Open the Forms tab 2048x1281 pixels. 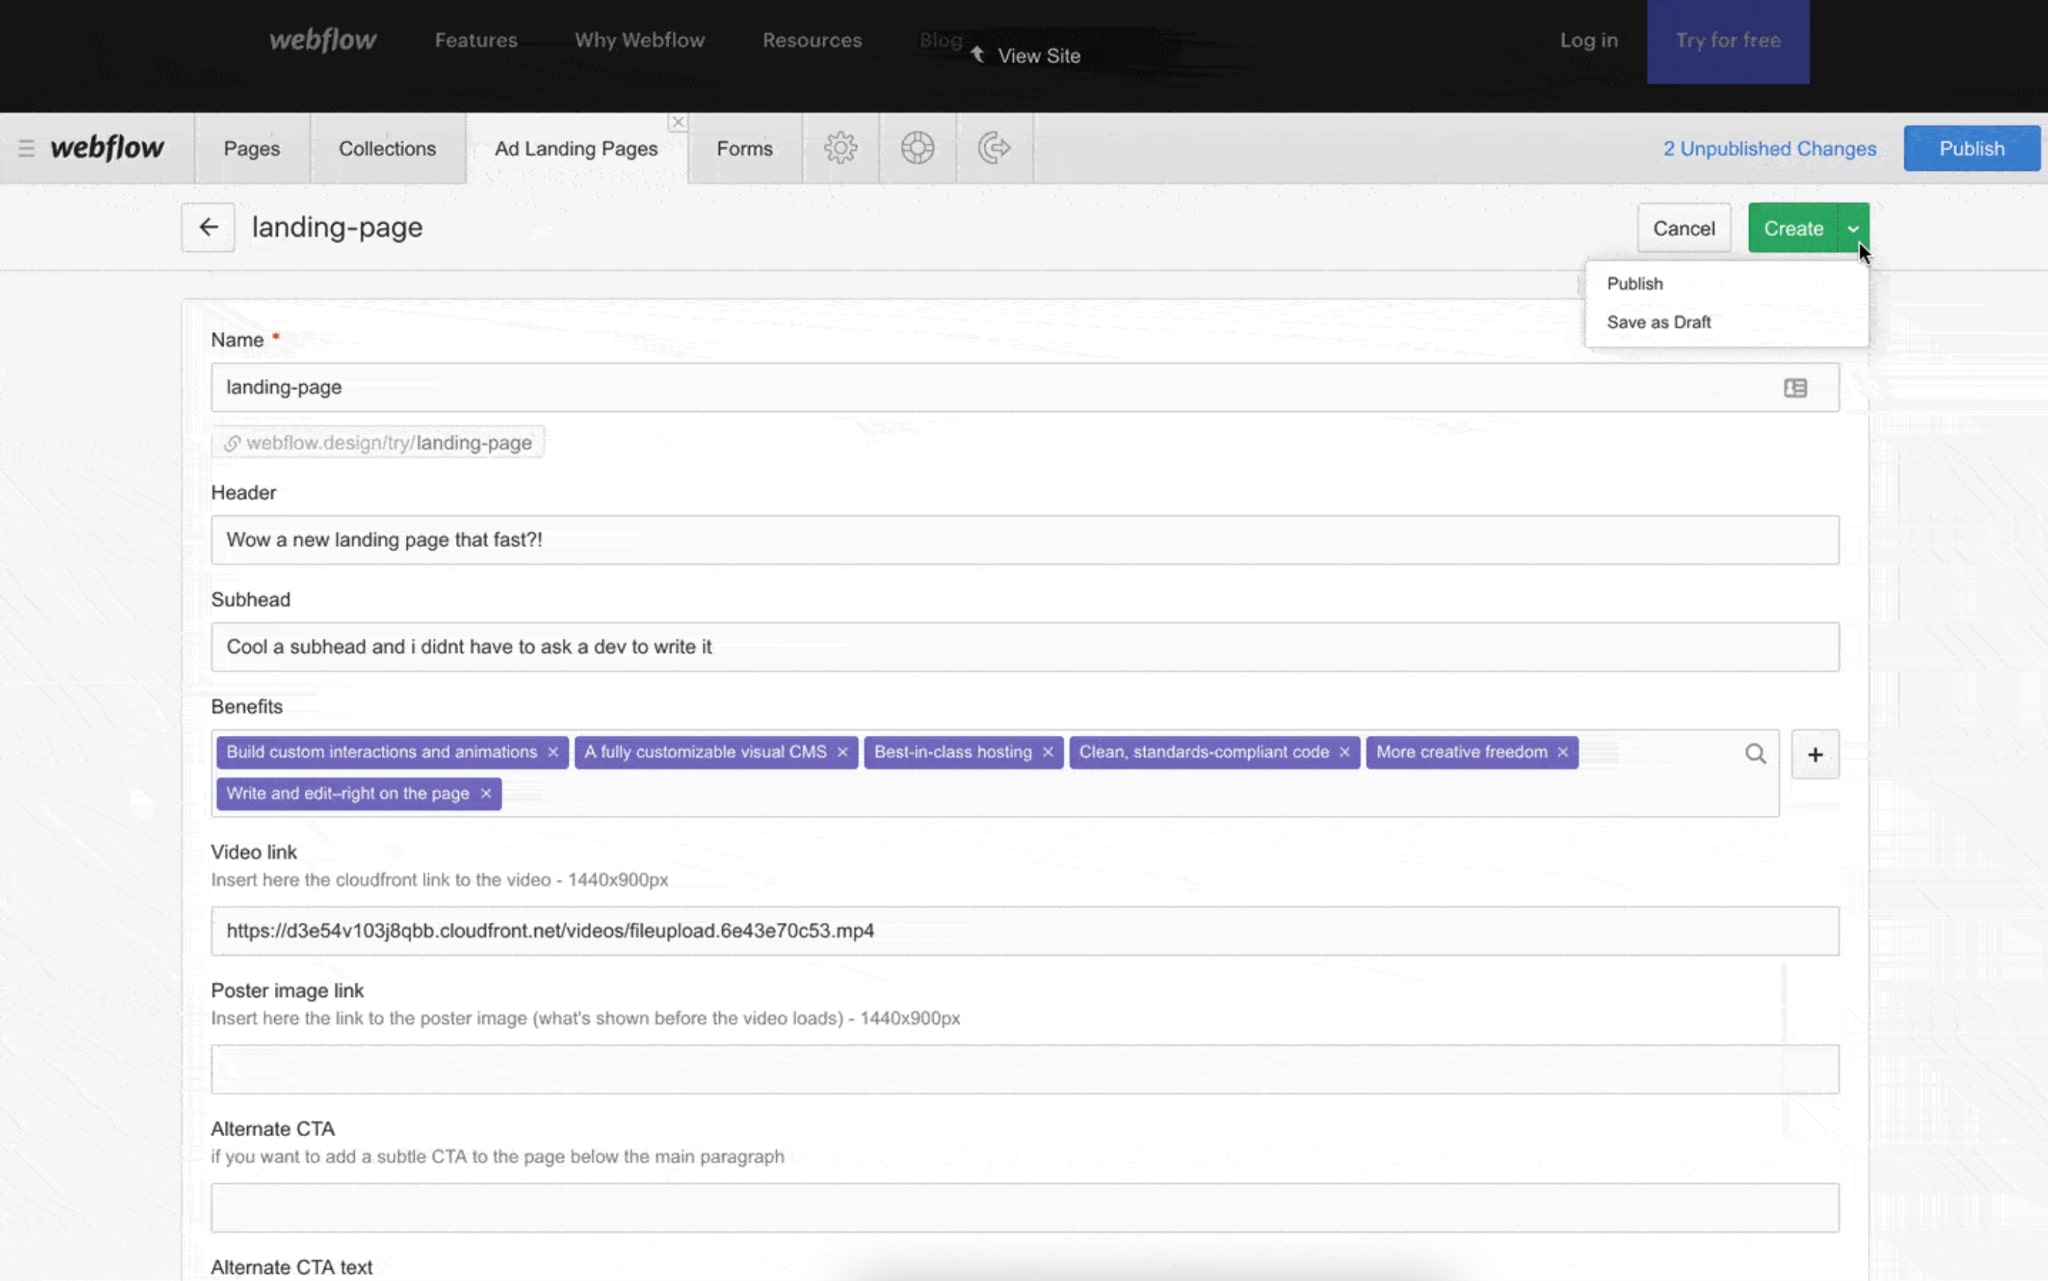[x=744, y=148]
